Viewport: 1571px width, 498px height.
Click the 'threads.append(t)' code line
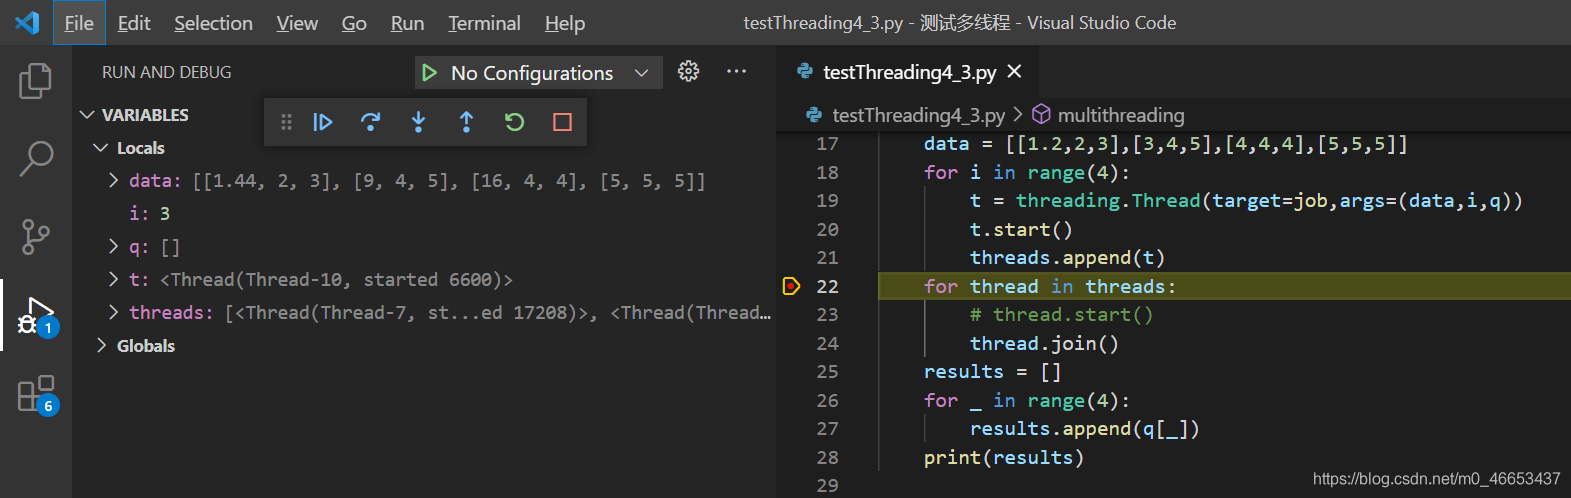point(1067,257)
